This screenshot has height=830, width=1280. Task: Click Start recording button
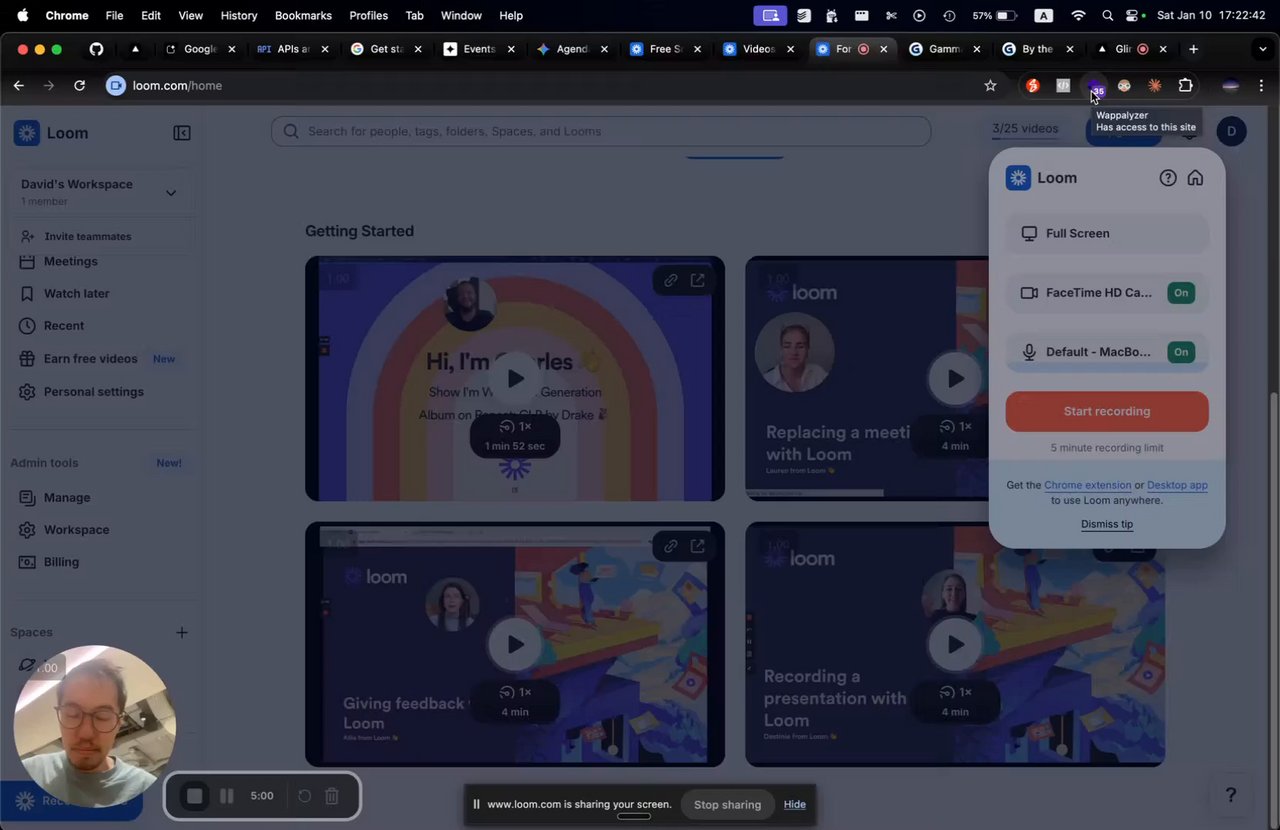pyautogui.click(x=1107, y=411)
